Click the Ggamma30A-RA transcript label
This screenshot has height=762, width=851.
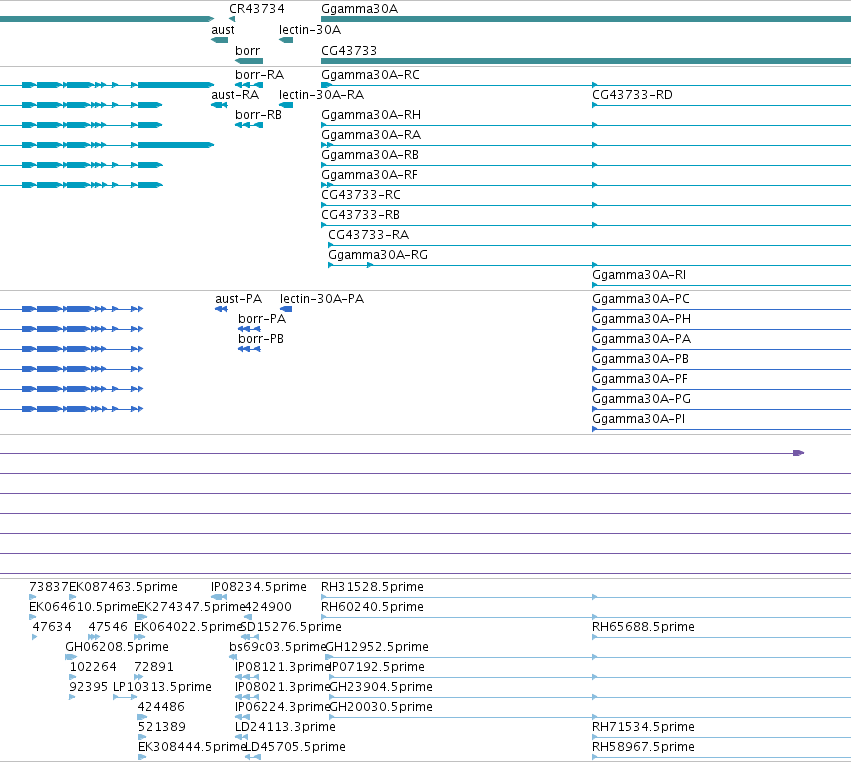(371, 135)
